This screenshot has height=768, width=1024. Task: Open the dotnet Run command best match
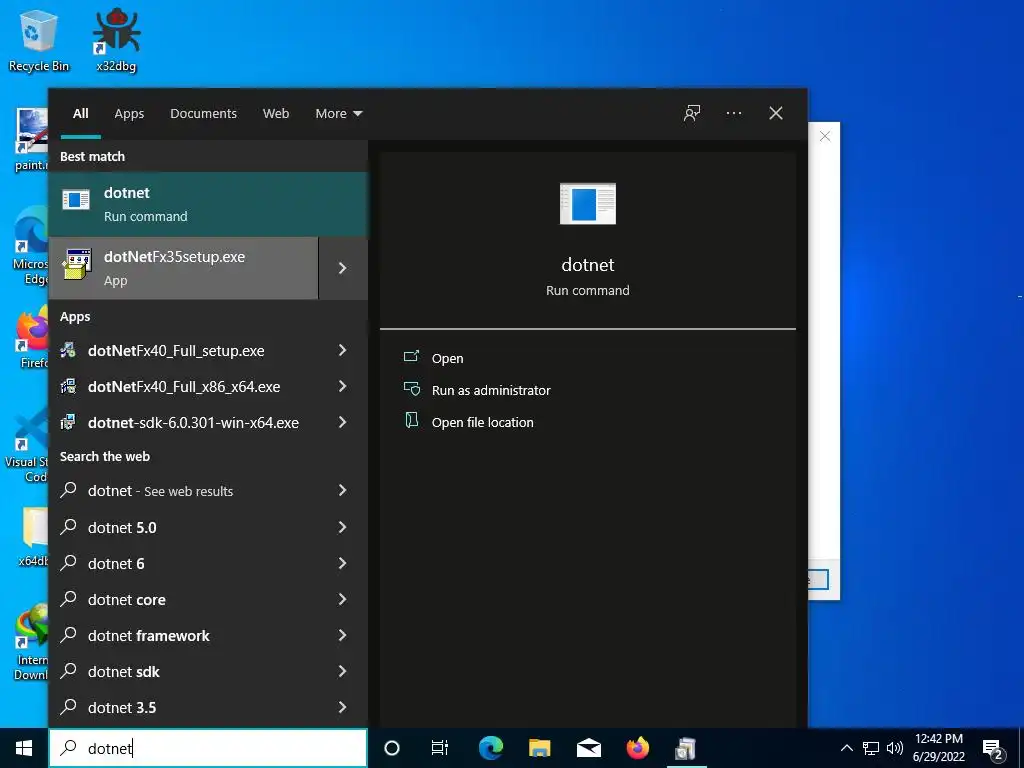click(x=208, y=204)
